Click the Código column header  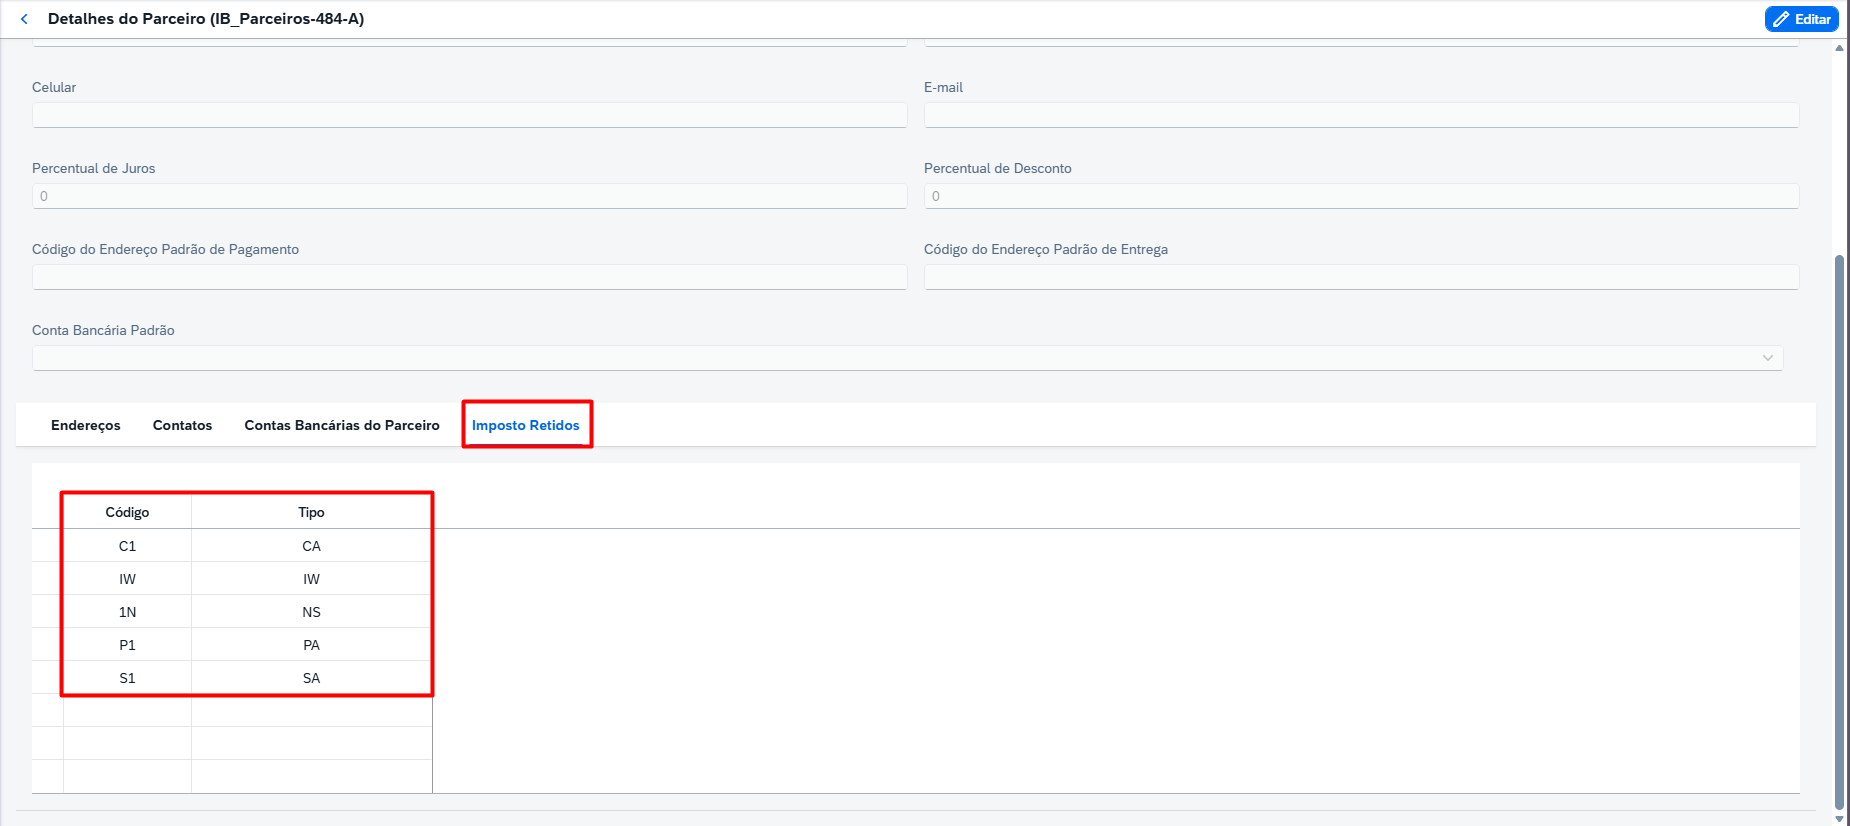[127, 512]
